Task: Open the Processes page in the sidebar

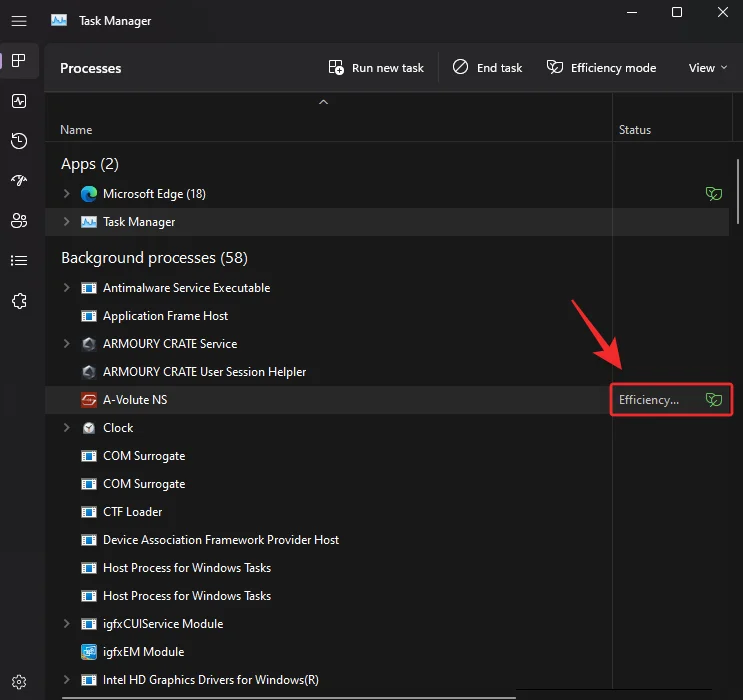Action: (19, 61)
